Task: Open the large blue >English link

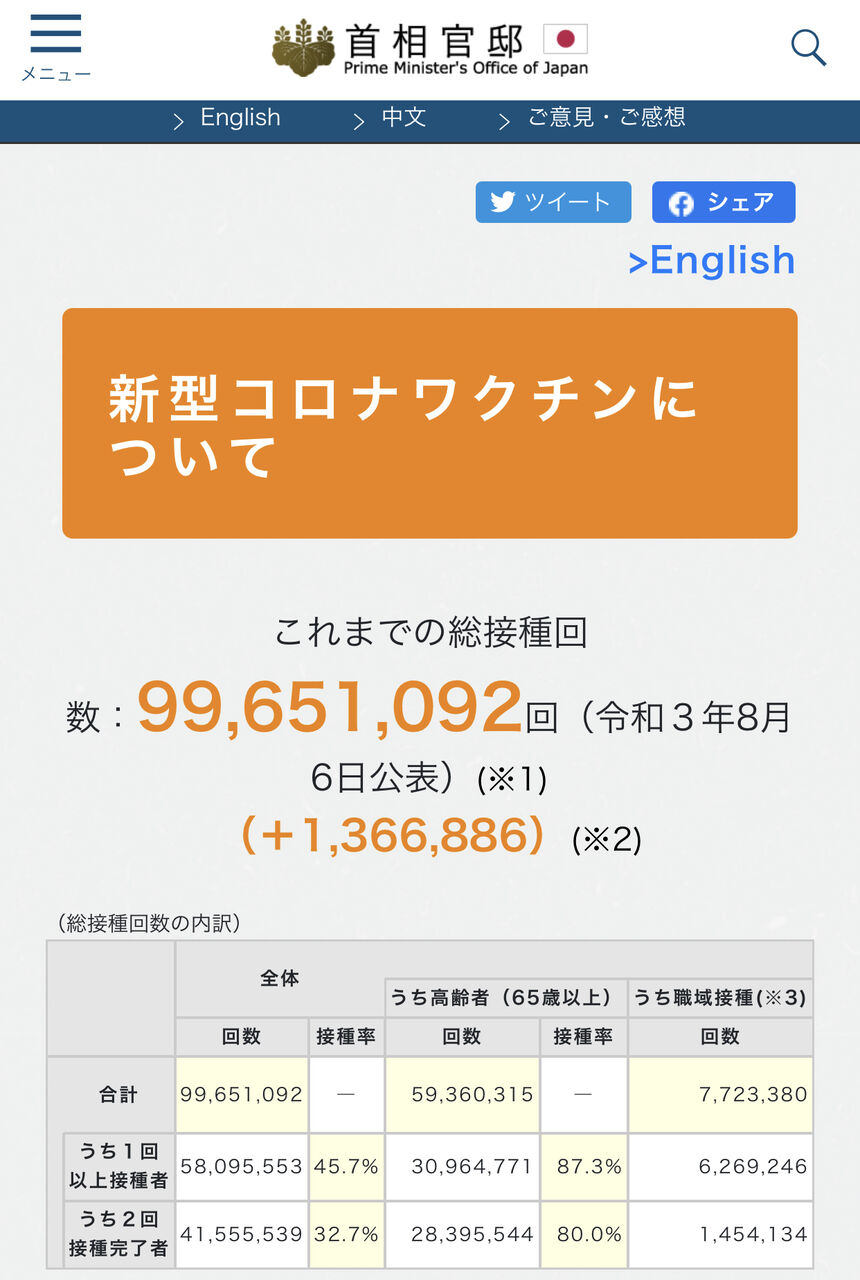Action: [712, 260]
